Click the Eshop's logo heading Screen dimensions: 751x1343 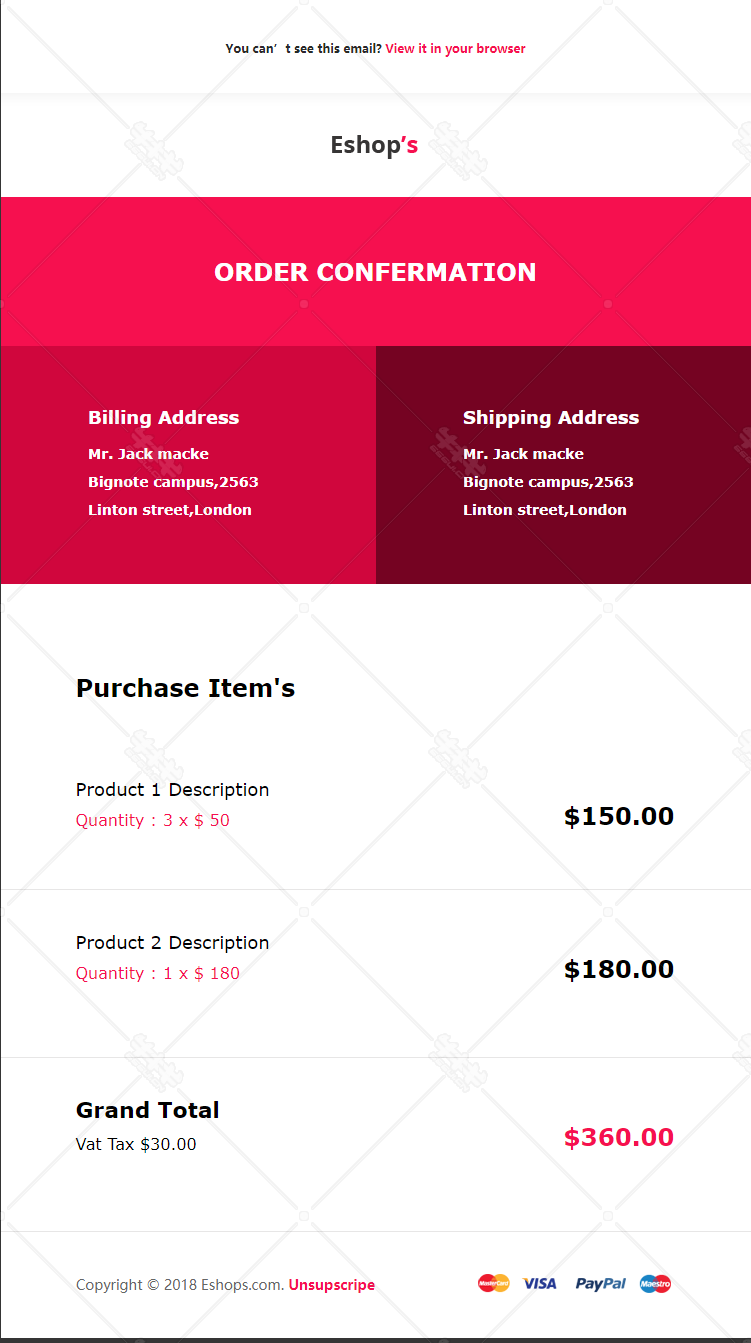click(375, 145)
